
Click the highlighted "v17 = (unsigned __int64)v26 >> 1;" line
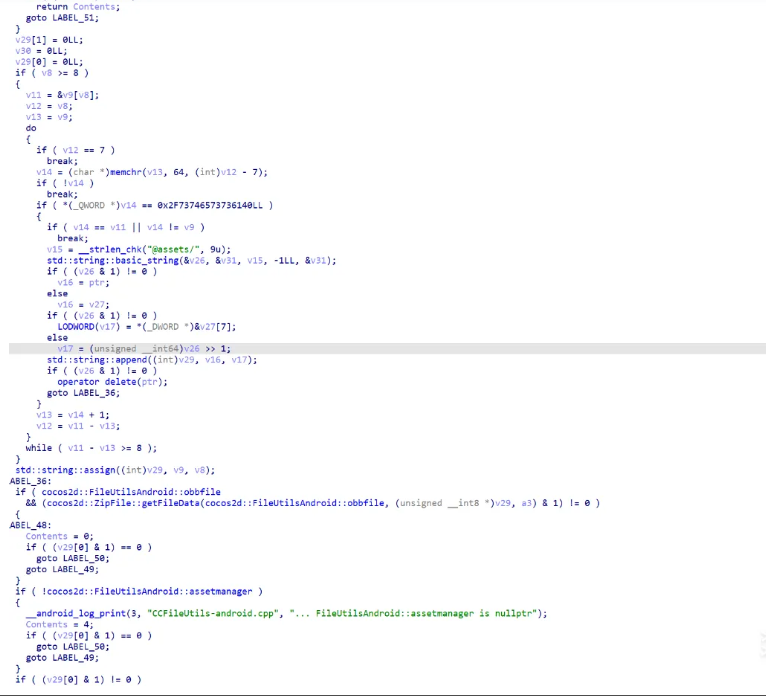pyautogui.click(x=144, y=349)
